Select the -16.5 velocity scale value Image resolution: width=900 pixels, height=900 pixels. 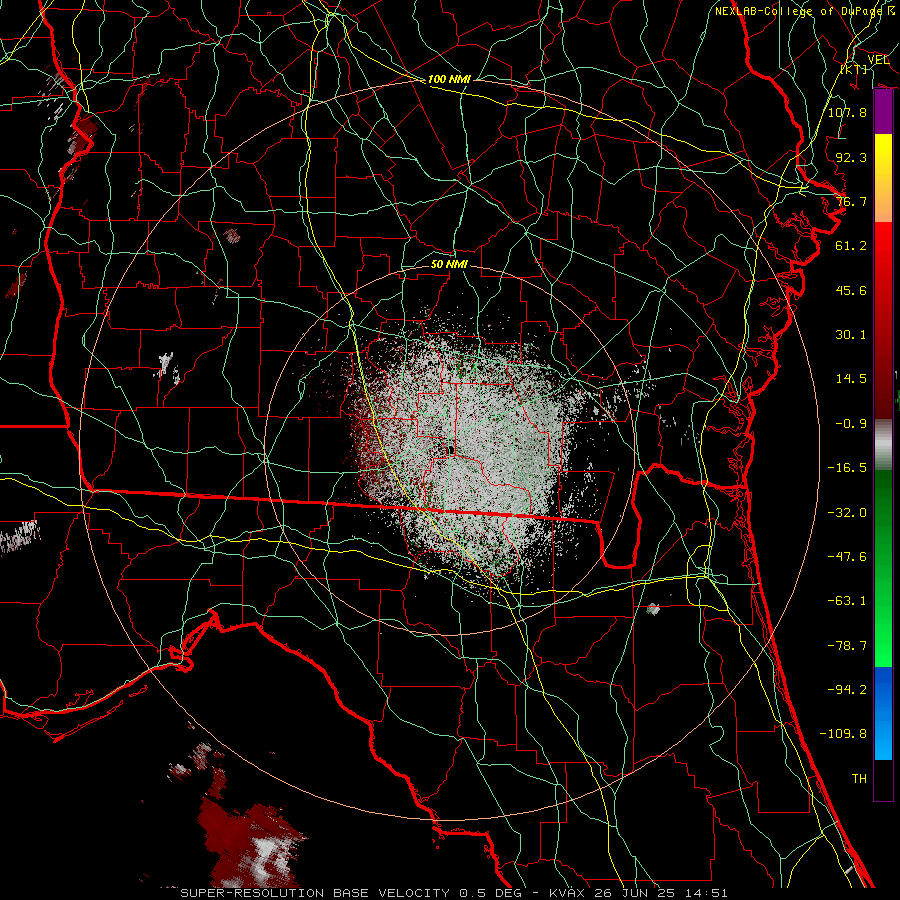(x=847, y=468)
